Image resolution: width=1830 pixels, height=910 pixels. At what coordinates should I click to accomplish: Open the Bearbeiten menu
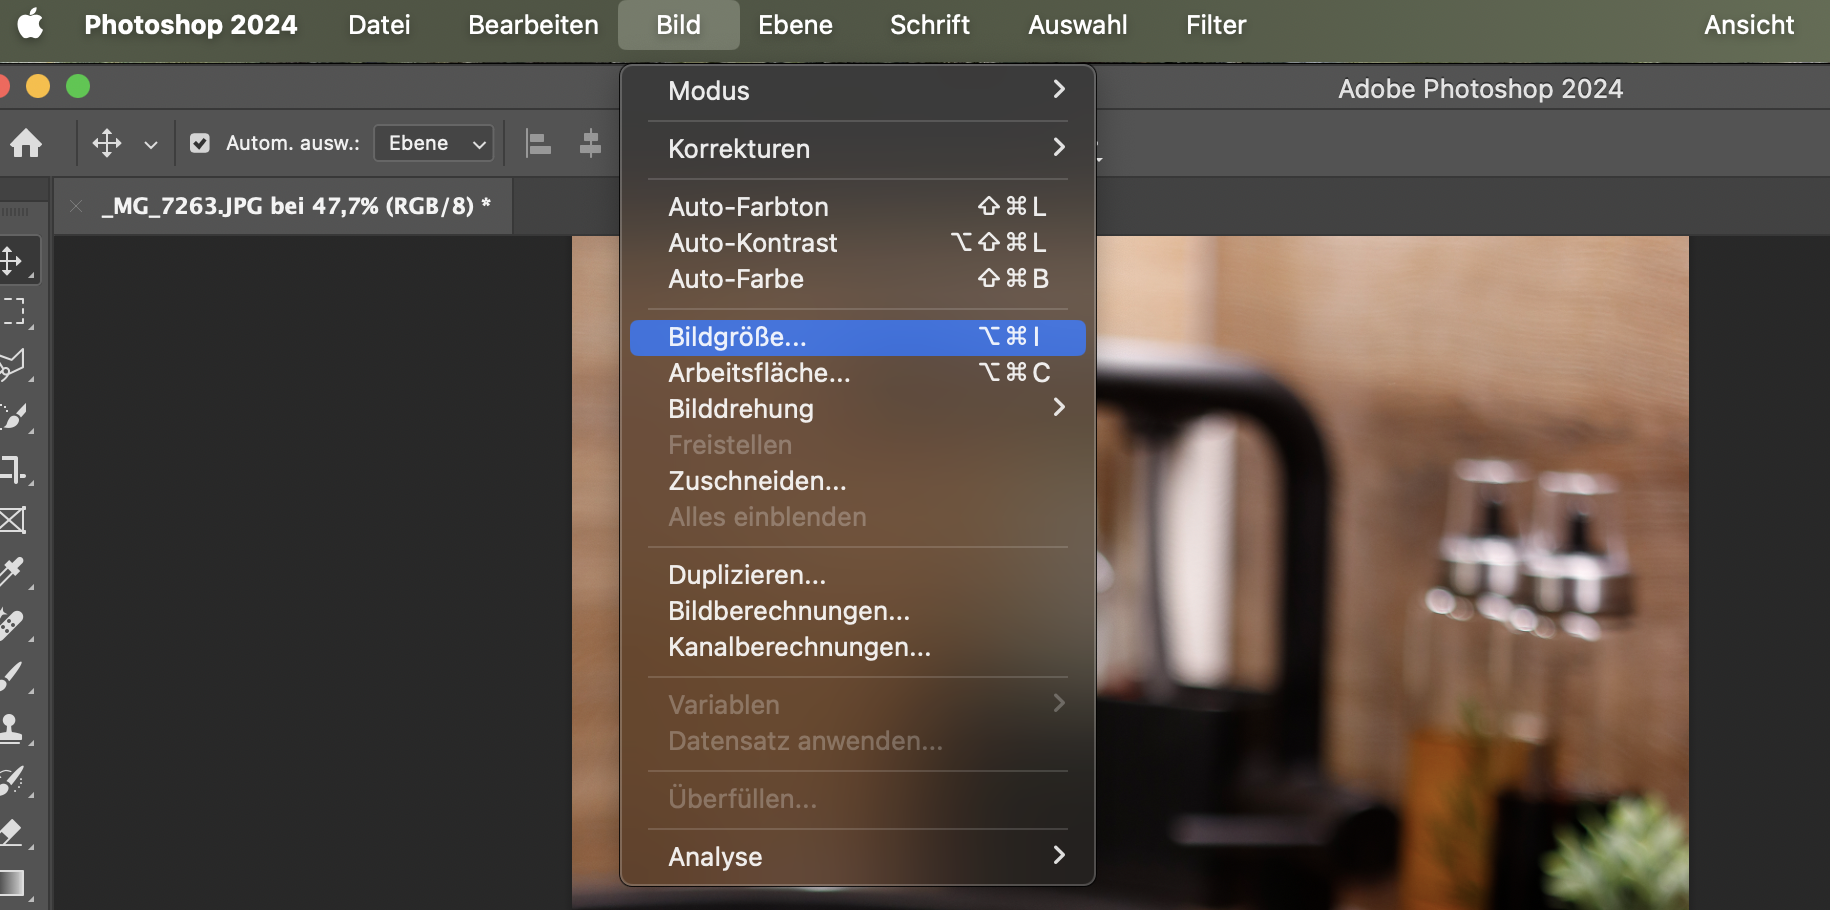tap(533, 24)
